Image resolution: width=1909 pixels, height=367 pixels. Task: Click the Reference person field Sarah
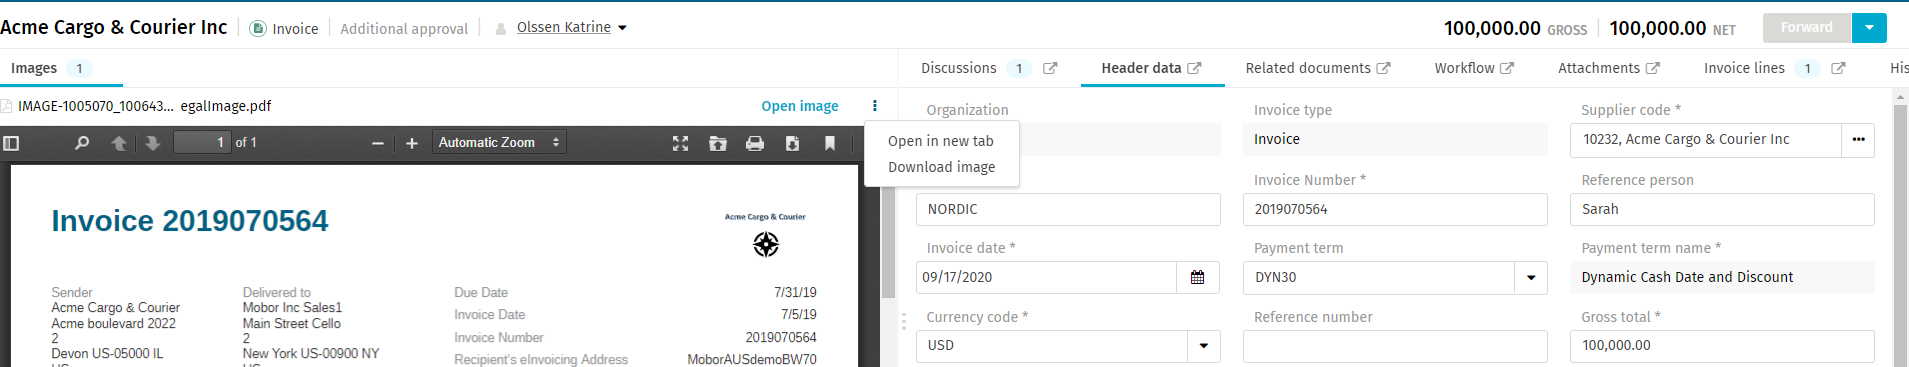1722,209
